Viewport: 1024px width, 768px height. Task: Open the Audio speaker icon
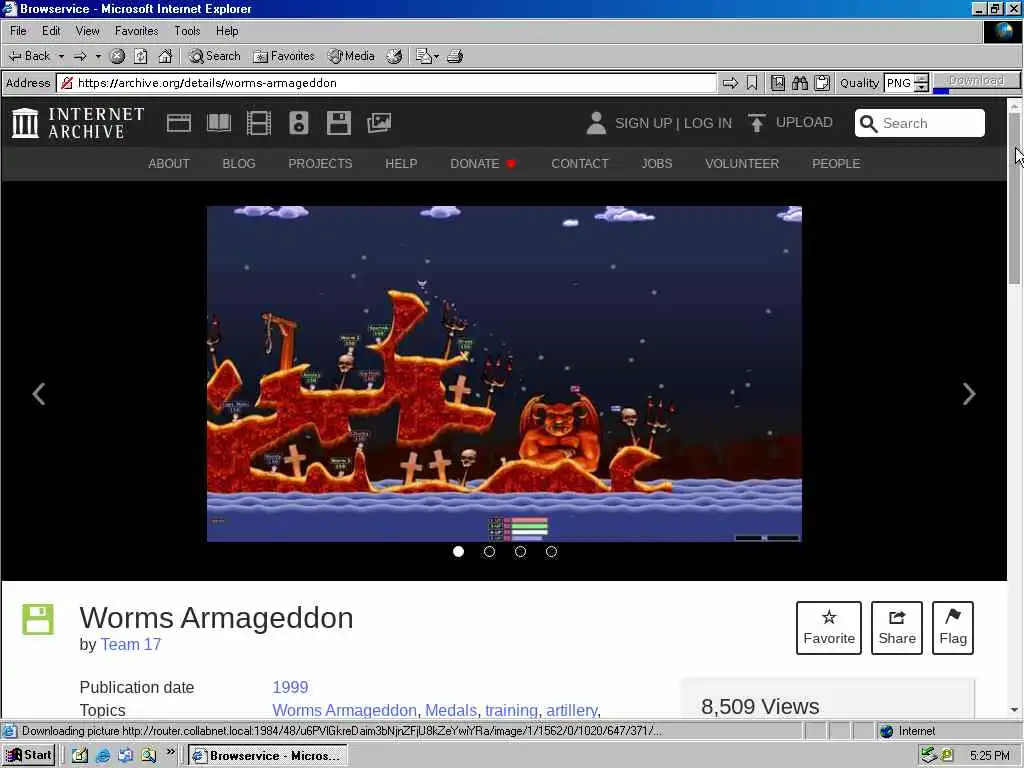(298, 123)
